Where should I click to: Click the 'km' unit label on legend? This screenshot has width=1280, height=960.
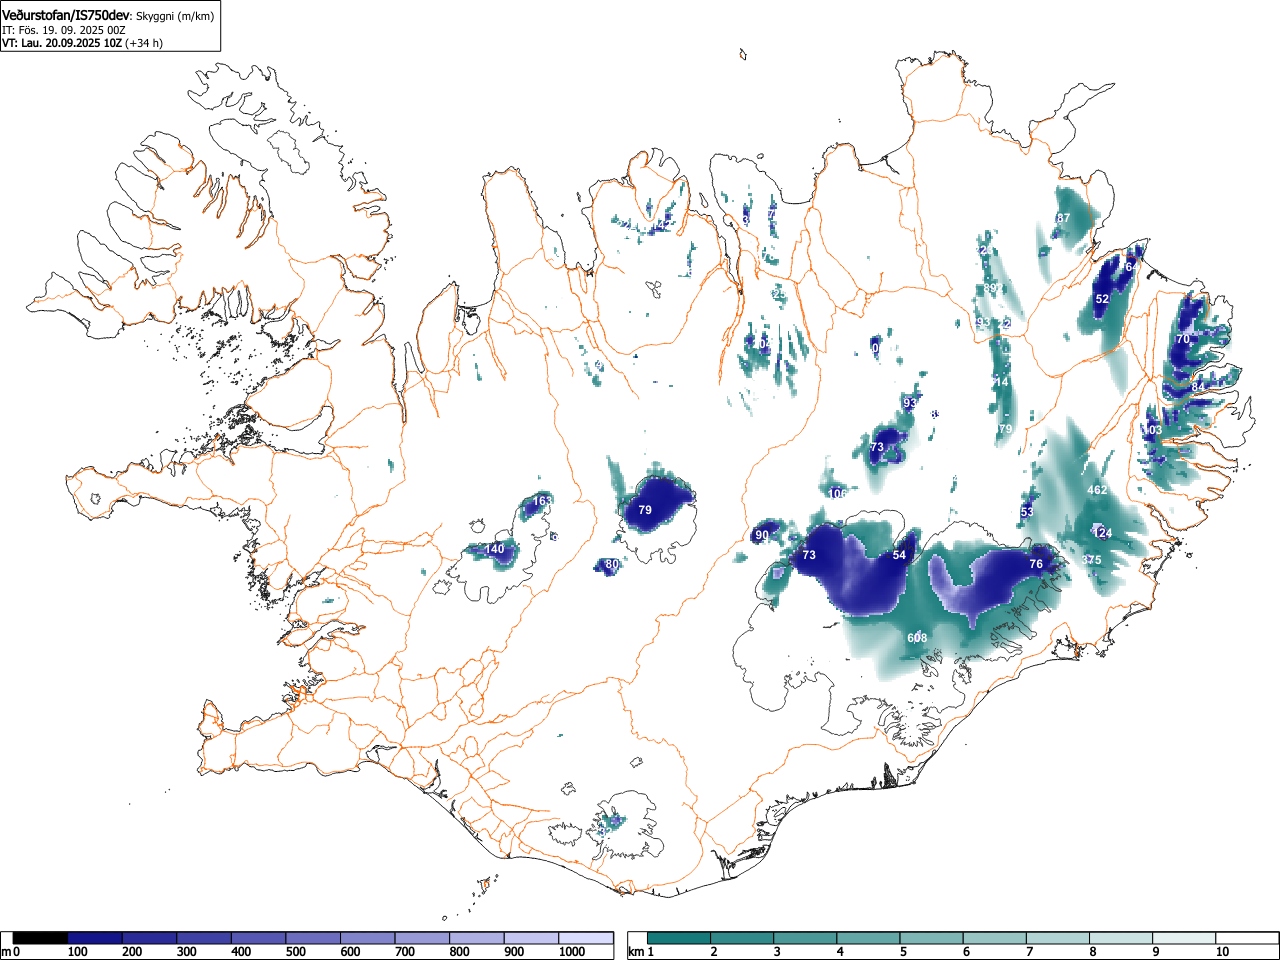click(635, 952)
